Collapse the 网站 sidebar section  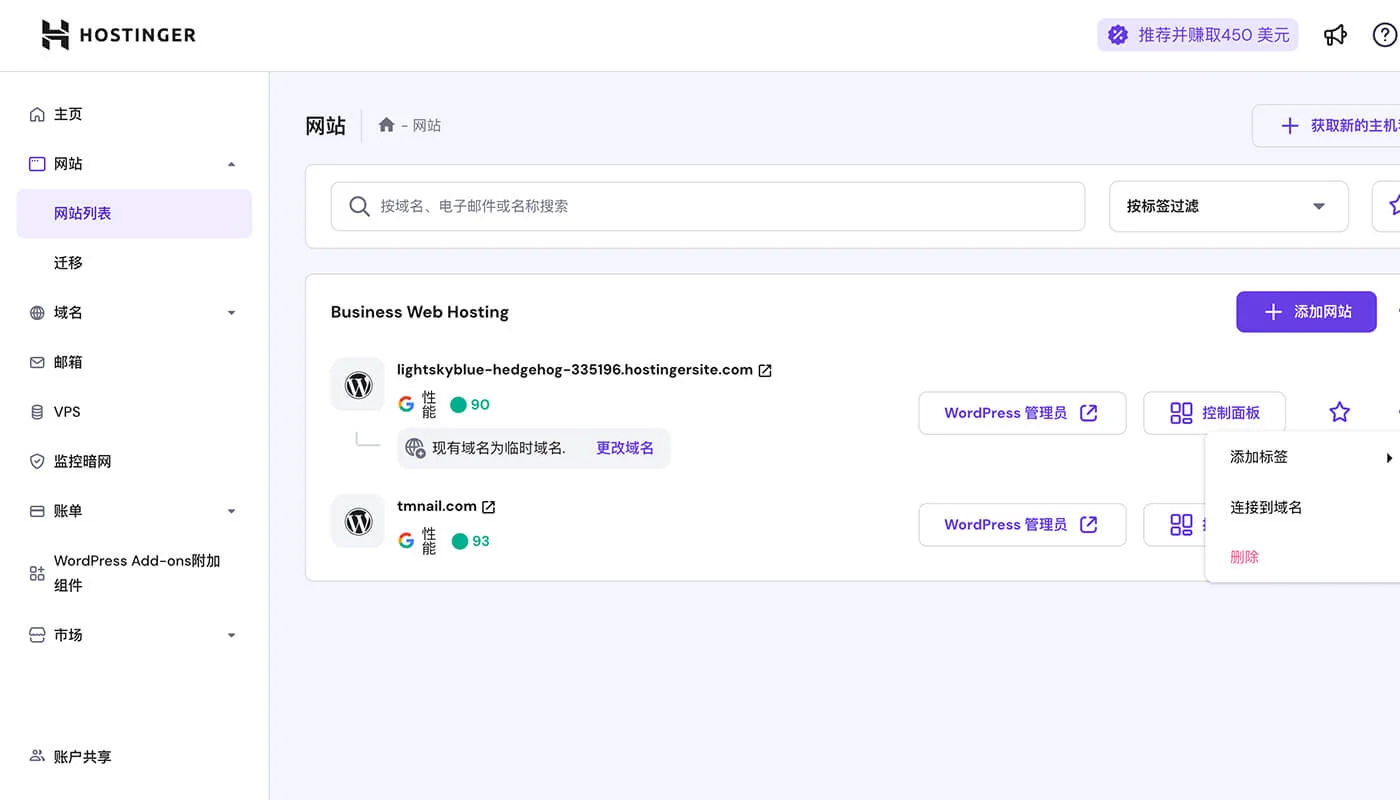click(232, 163)
